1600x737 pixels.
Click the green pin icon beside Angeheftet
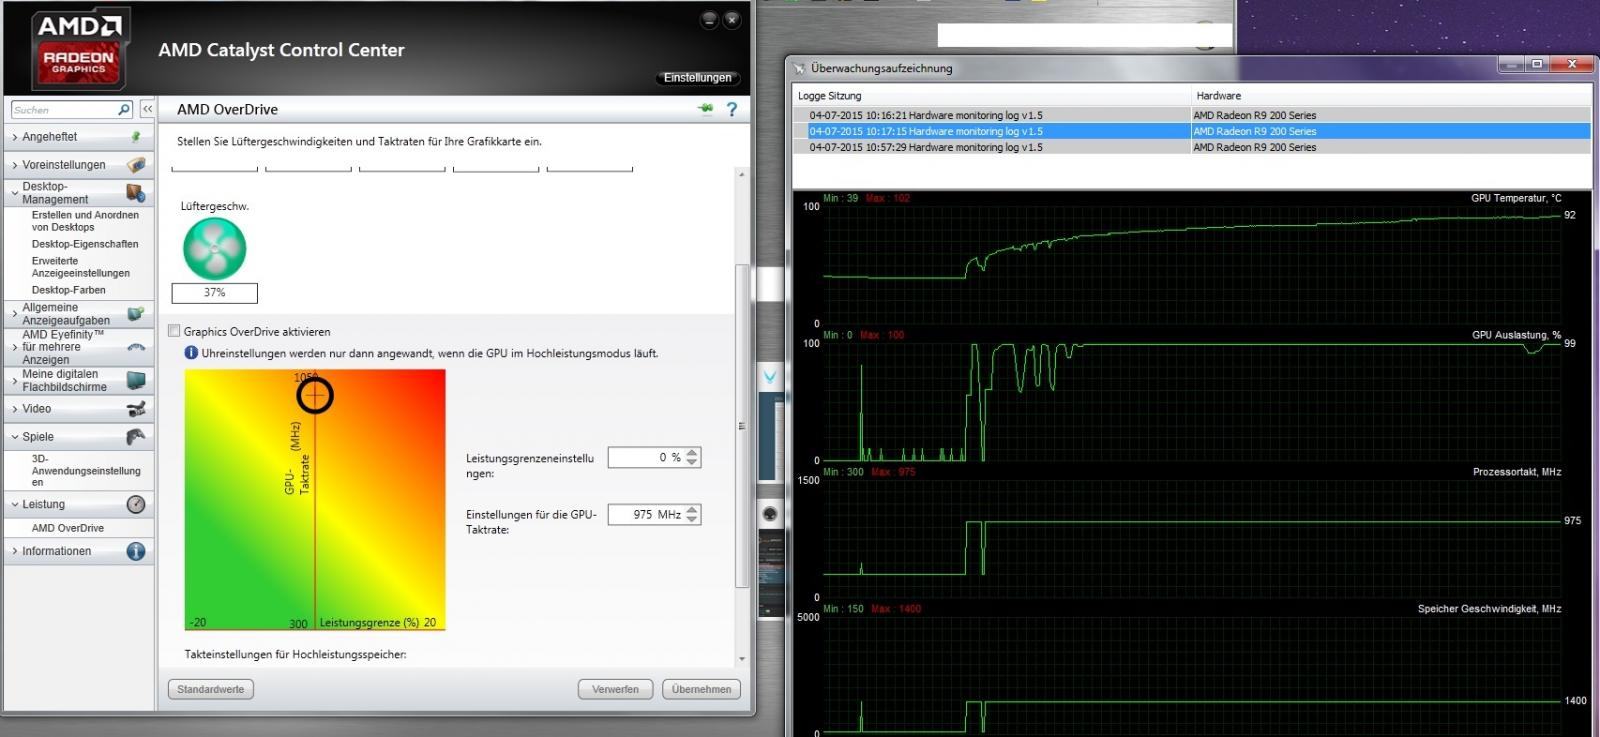136,137
